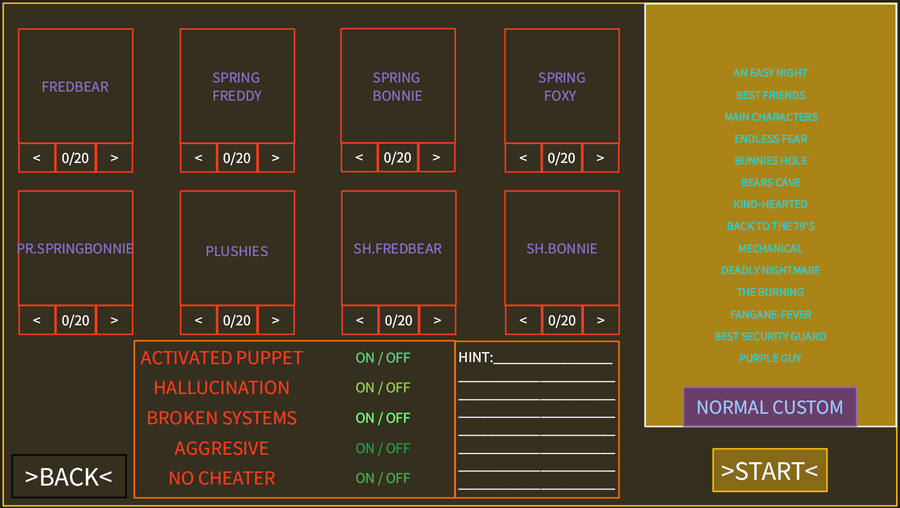Image resolution: width=900 pixels, height=508 pixels.
Task: Decrease PR.Springbonnie level with left arrow
Action: pyautogui.click(x=37, y=320)
